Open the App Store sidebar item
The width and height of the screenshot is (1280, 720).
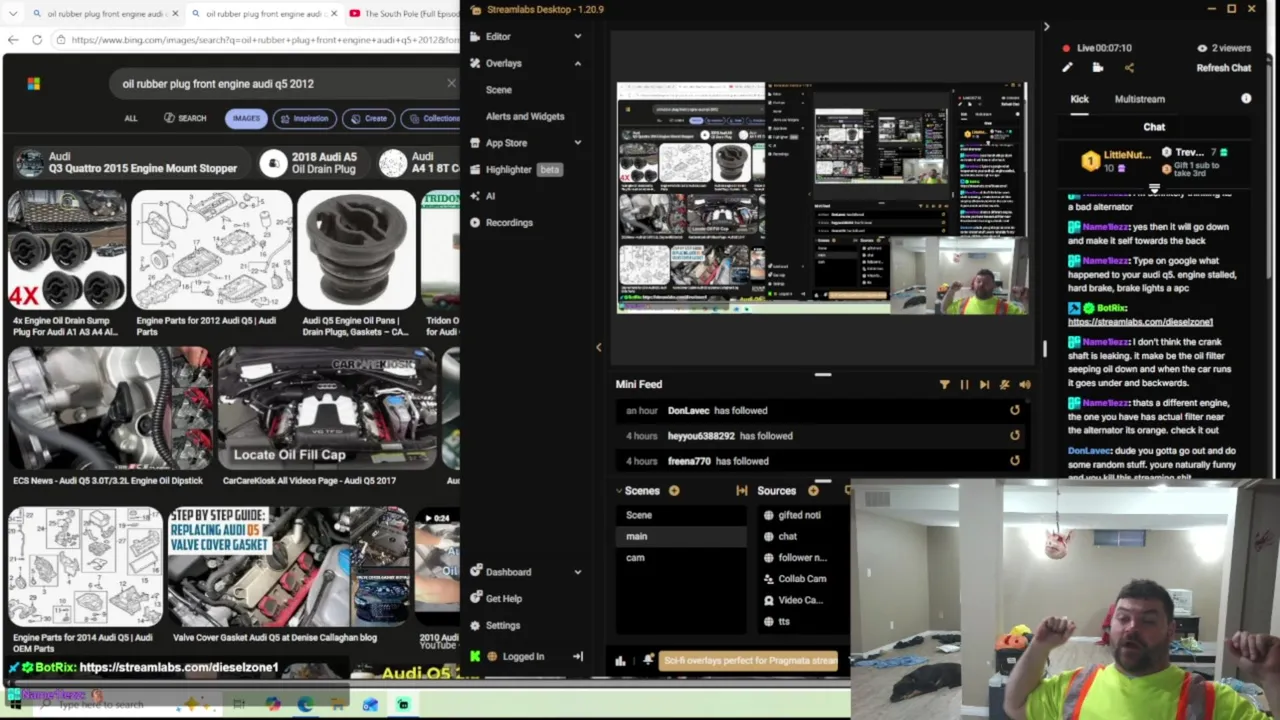[x=506, y=143]
